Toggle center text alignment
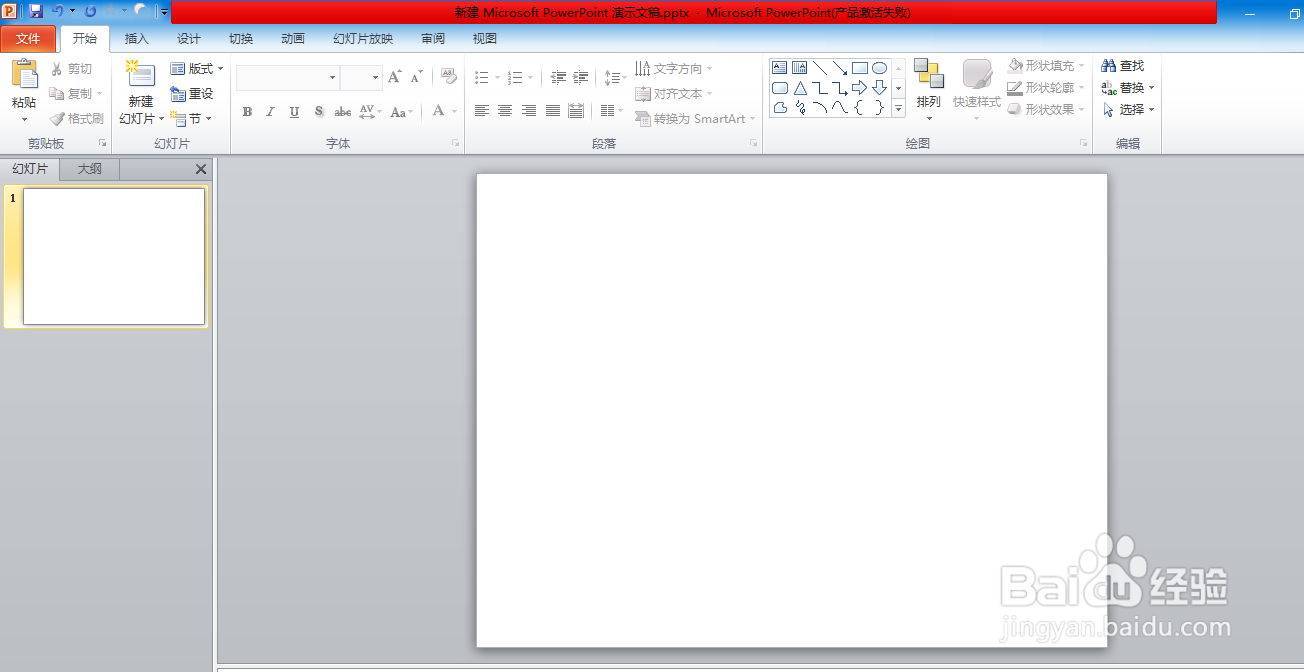Screen dimensions: 1304x672 pos(505,111)
